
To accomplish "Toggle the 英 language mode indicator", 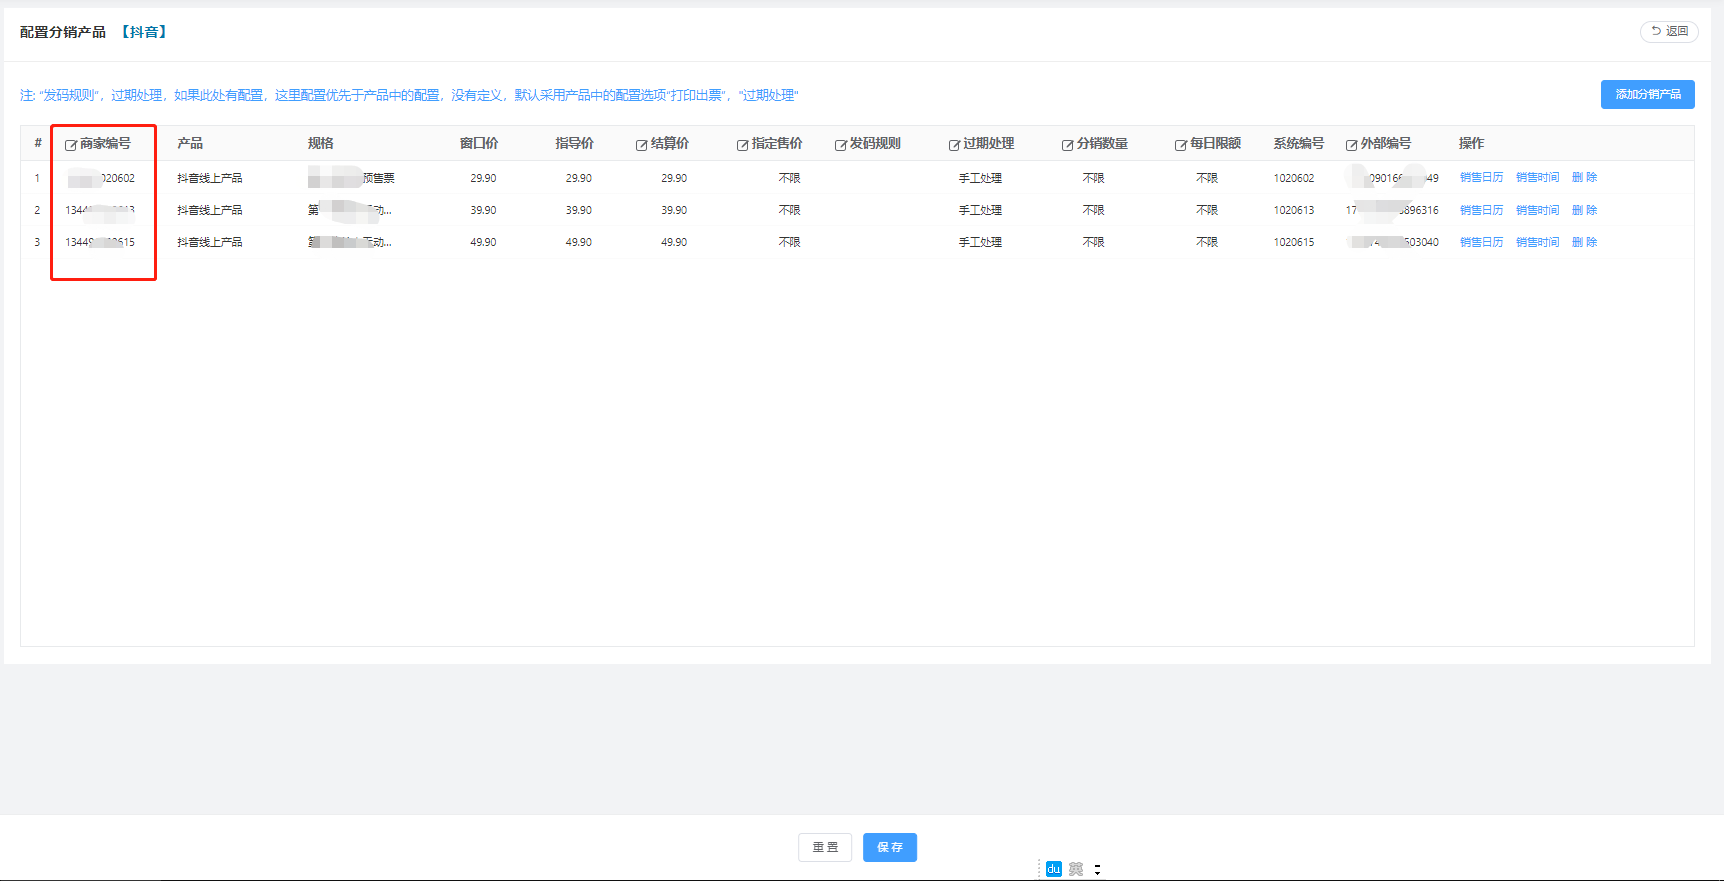I will click(1076, 869).
